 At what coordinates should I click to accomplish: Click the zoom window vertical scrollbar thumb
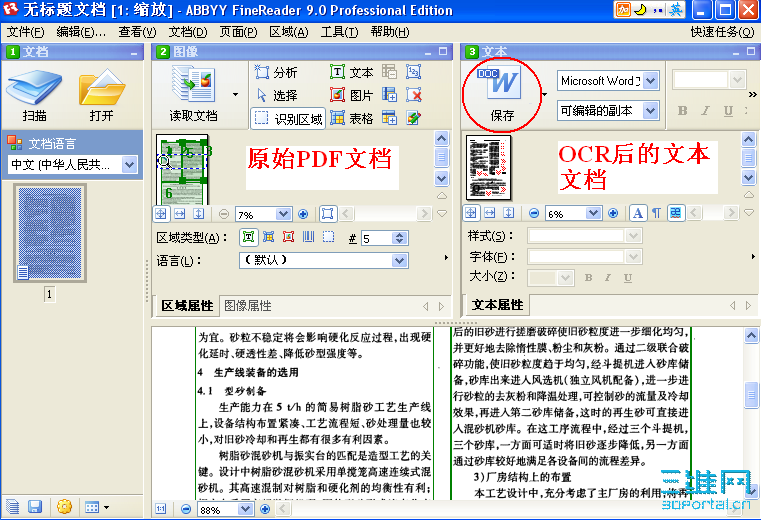[x=751, y=395]
